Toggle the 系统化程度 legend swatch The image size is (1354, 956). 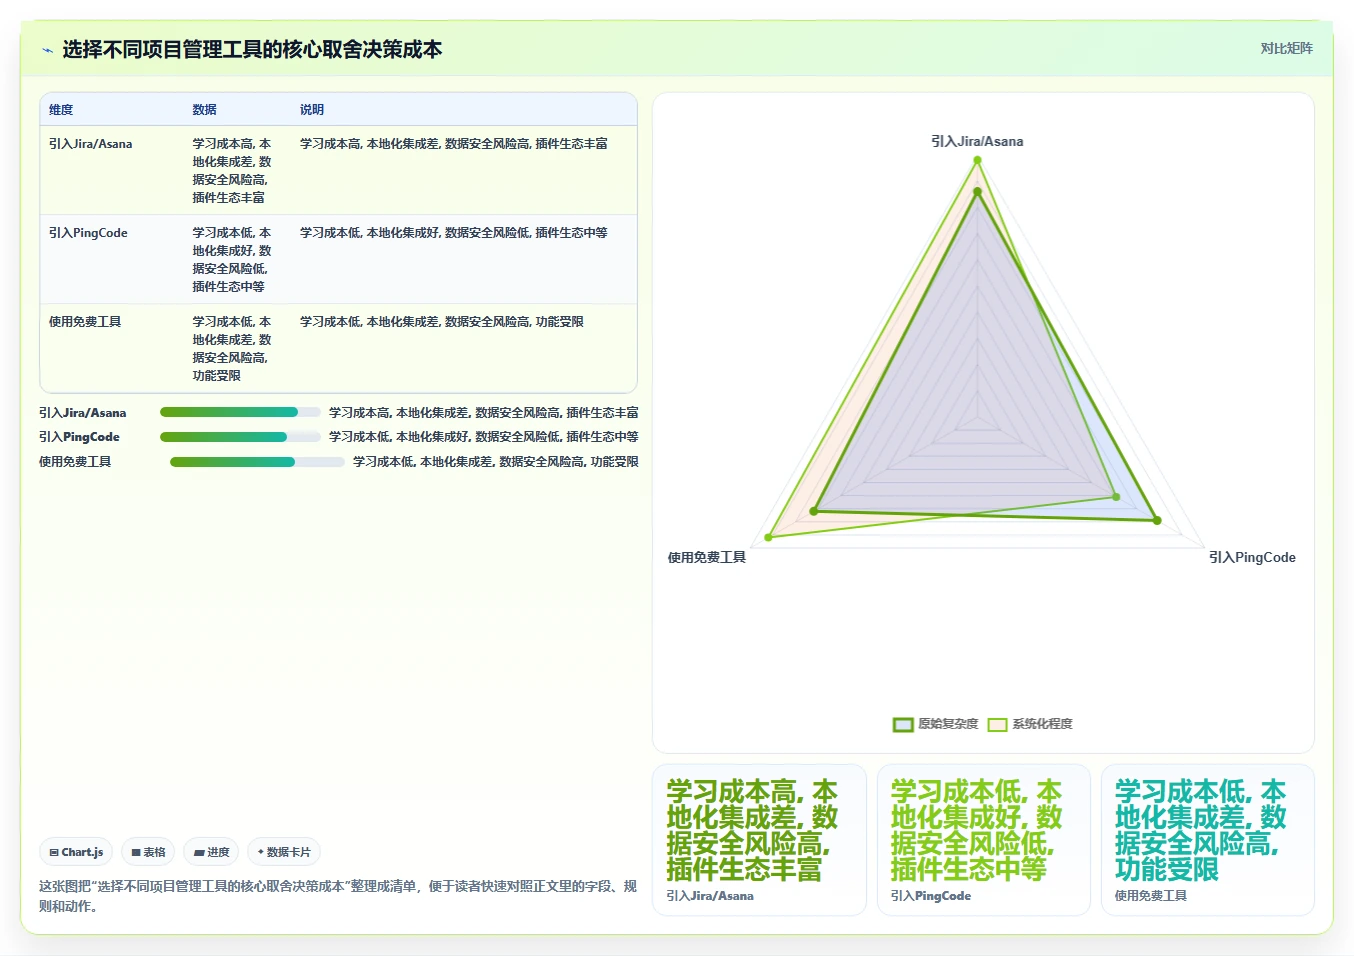(997, 724)
